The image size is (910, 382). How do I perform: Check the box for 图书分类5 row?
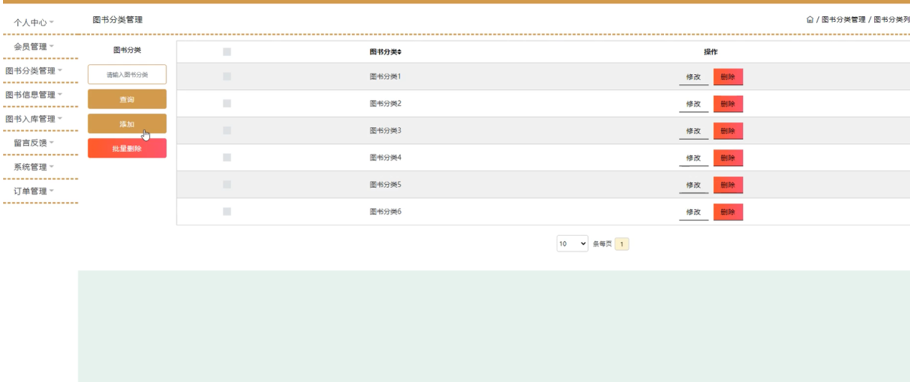(x=227, y=185)
